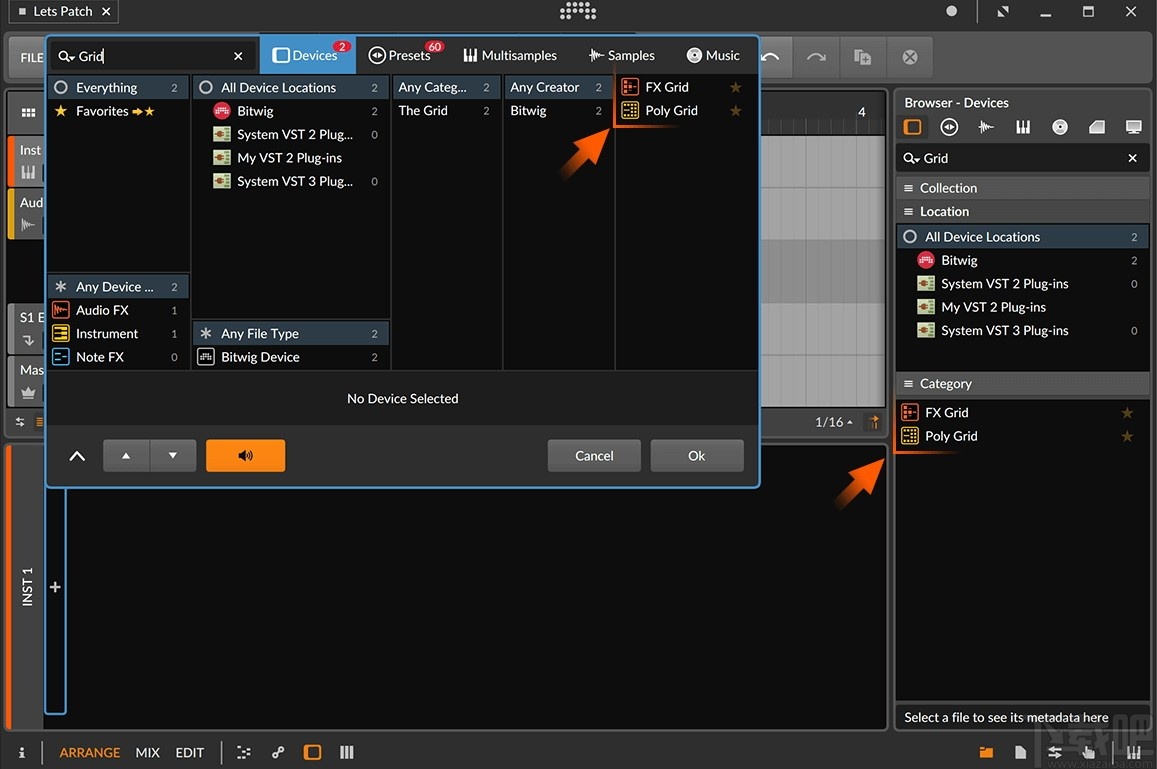The height and width of the screenshot is (769, 1157).
Task: Select Any File Type filter
Action: (291, 334)
